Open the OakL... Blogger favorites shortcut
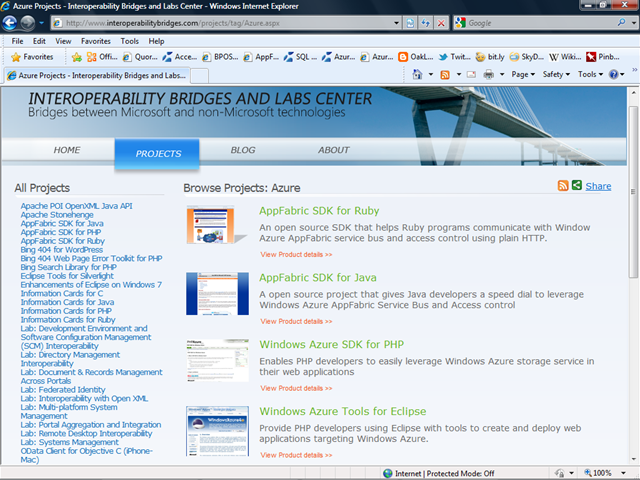Image resolution: width=640 pixels, height=480 pixels. [416, 57]
